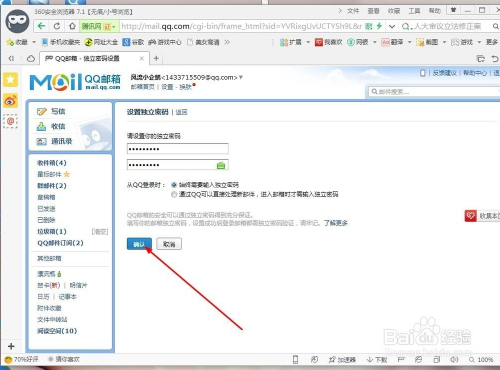
Task: Click the tab-list back arrow icon
Action: [11, 59]
